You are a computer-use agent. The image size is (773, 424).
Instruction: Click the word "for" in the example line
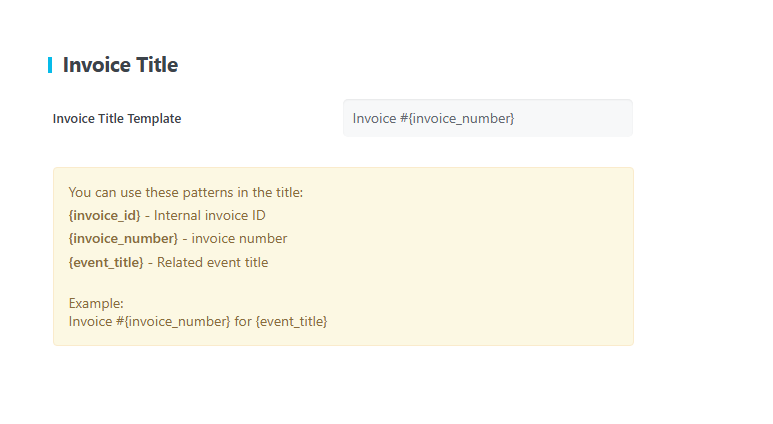coord(243,322)
